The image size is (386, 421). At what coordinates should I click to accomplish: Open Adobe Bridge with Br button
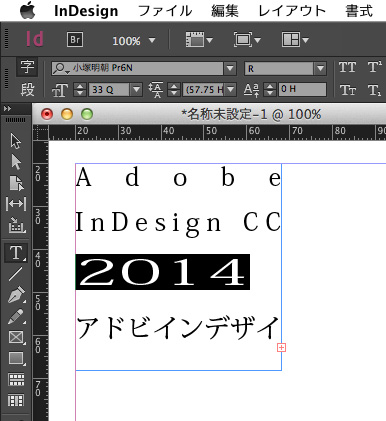tap(75, 40)
